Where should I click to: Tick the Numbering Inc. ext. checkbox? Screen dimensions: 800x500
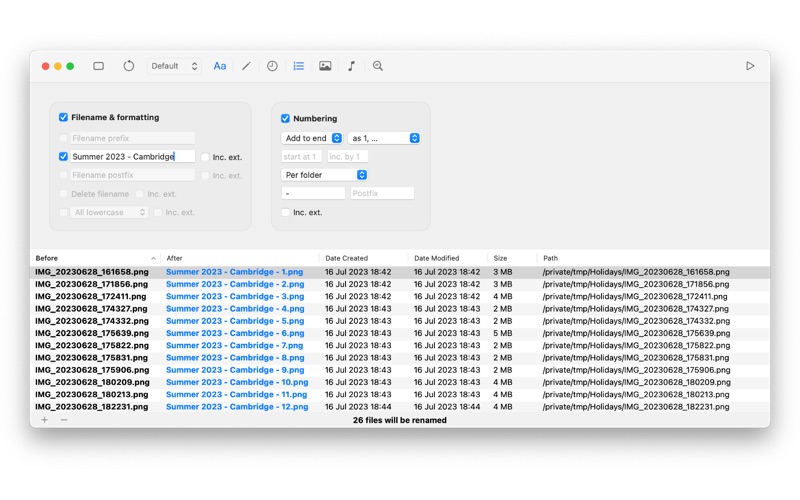click(x=285, y=212)
